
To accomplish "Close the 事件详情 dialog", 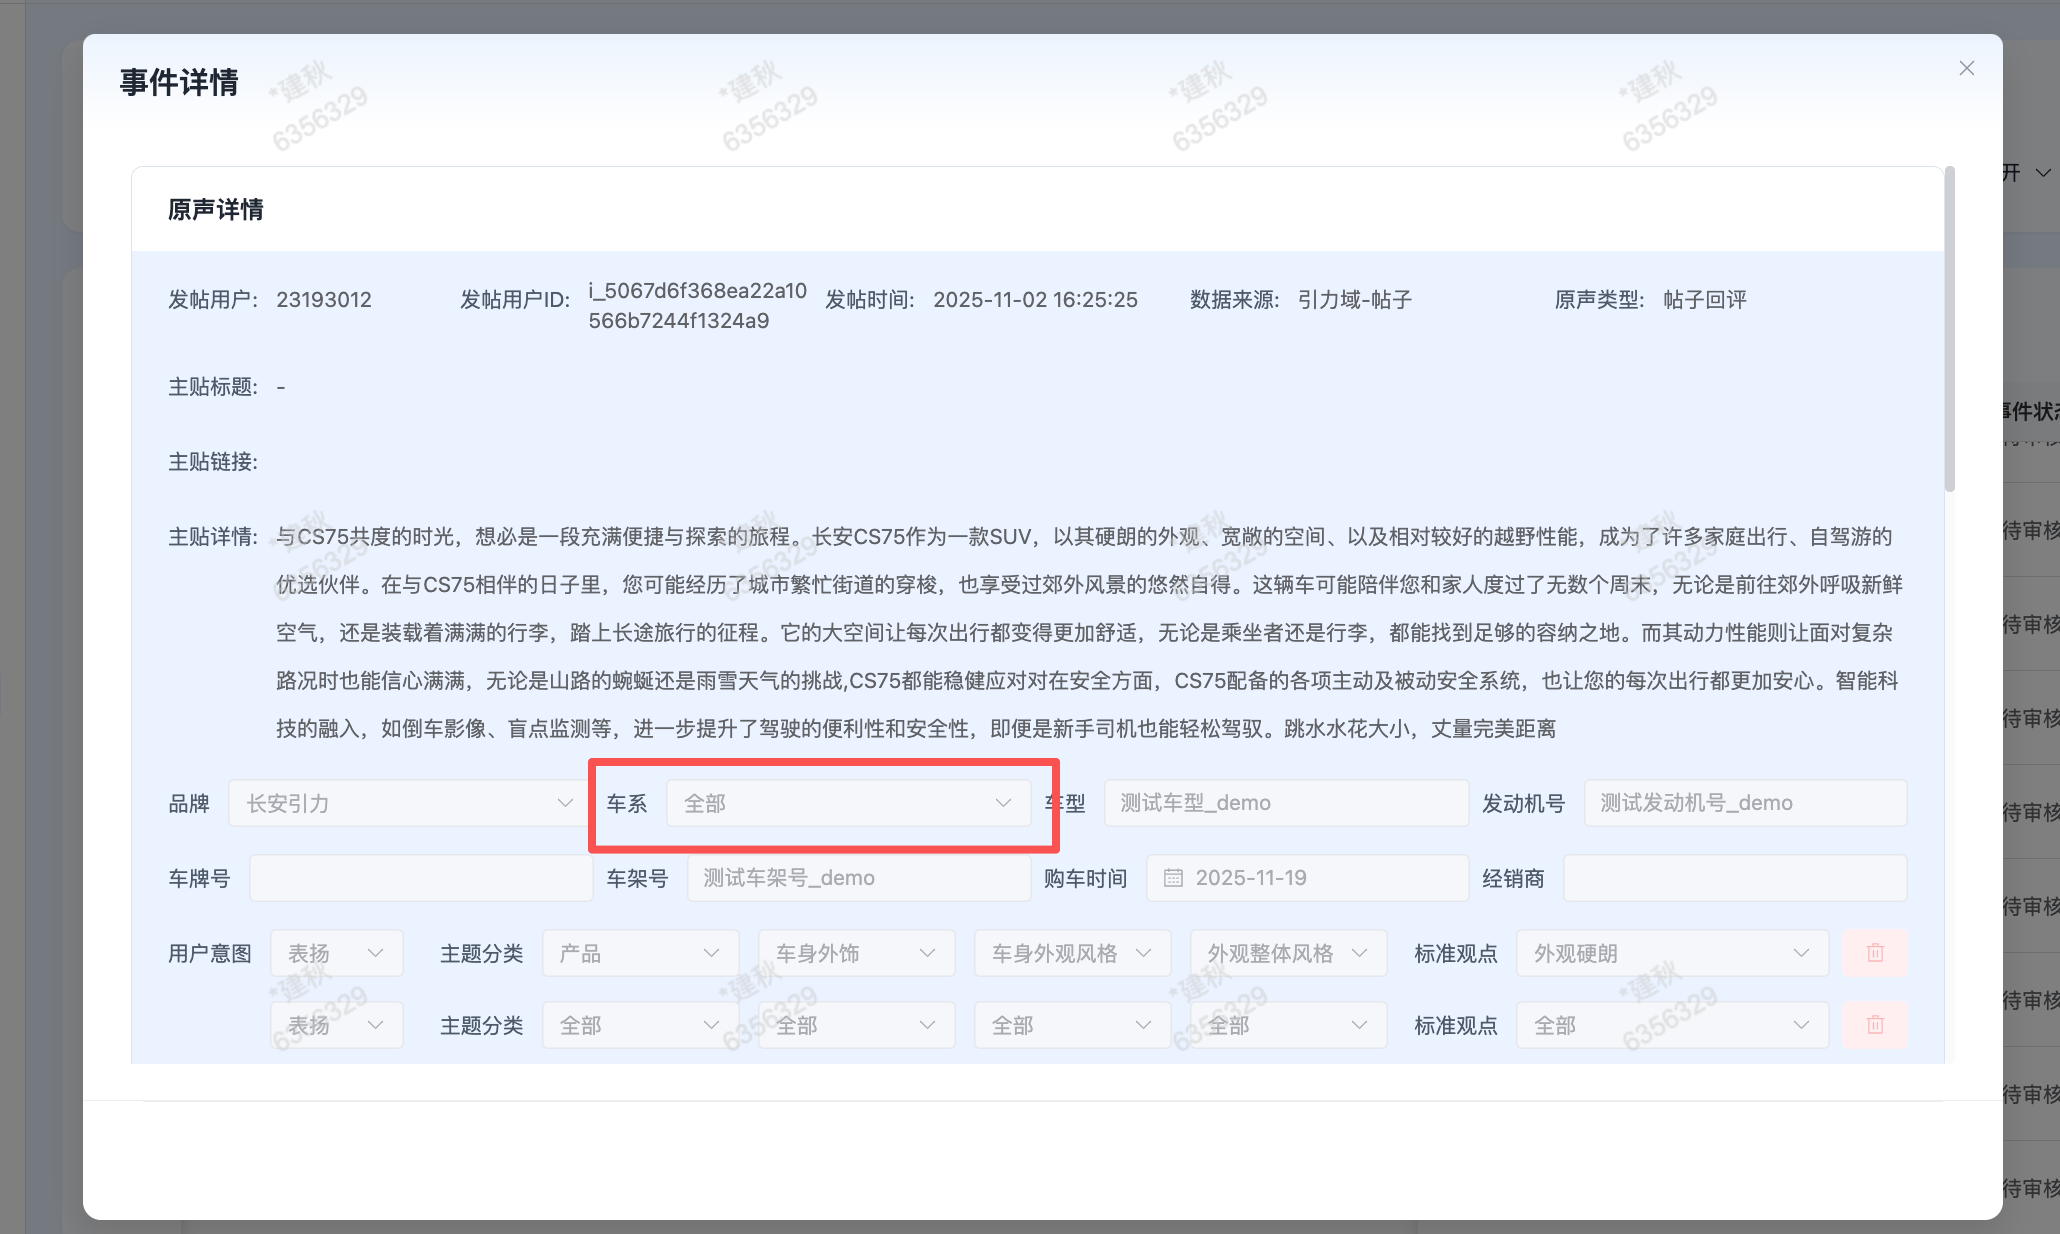I will (x=1967, y=68).
